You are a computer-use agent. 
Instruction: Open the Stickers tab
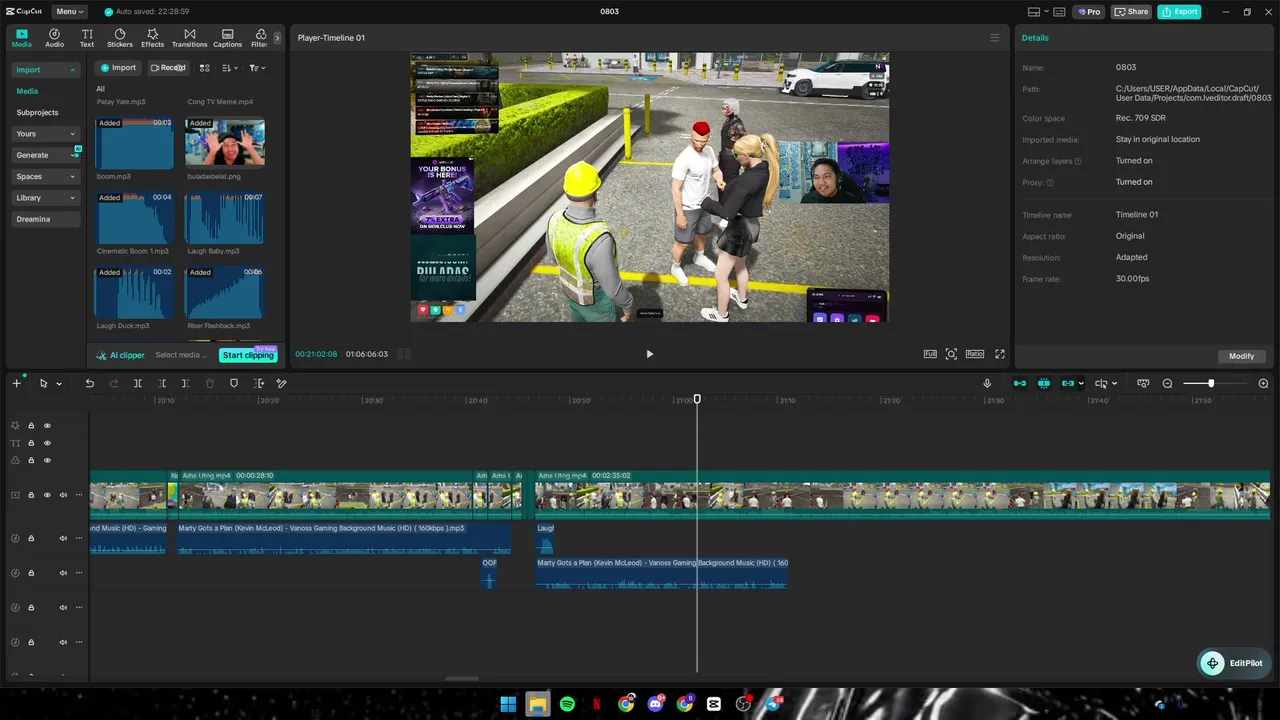click(120, 38)
